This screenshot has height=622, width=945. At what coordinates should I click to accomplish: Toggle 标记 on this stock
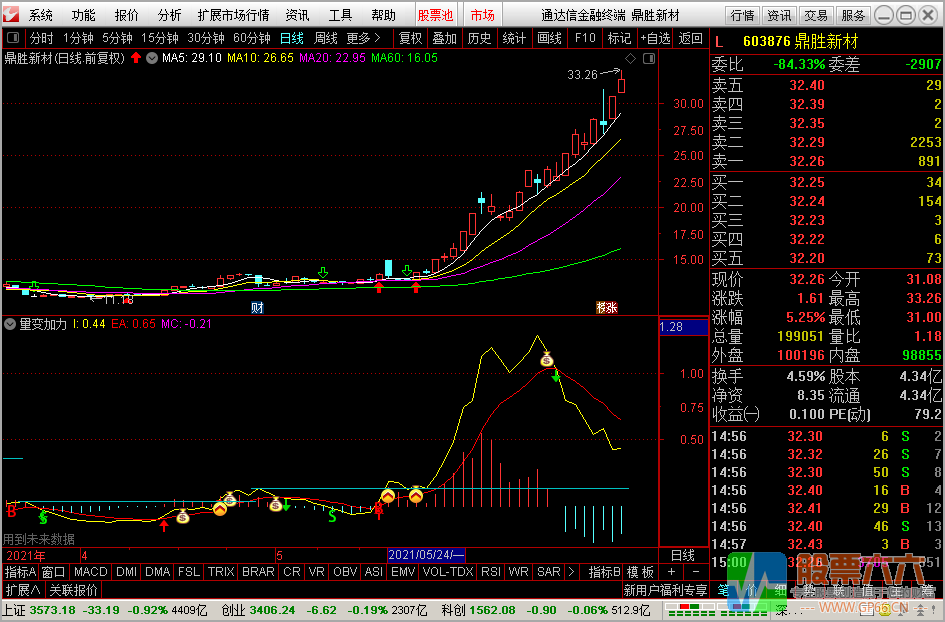click(x=619, y=39)
